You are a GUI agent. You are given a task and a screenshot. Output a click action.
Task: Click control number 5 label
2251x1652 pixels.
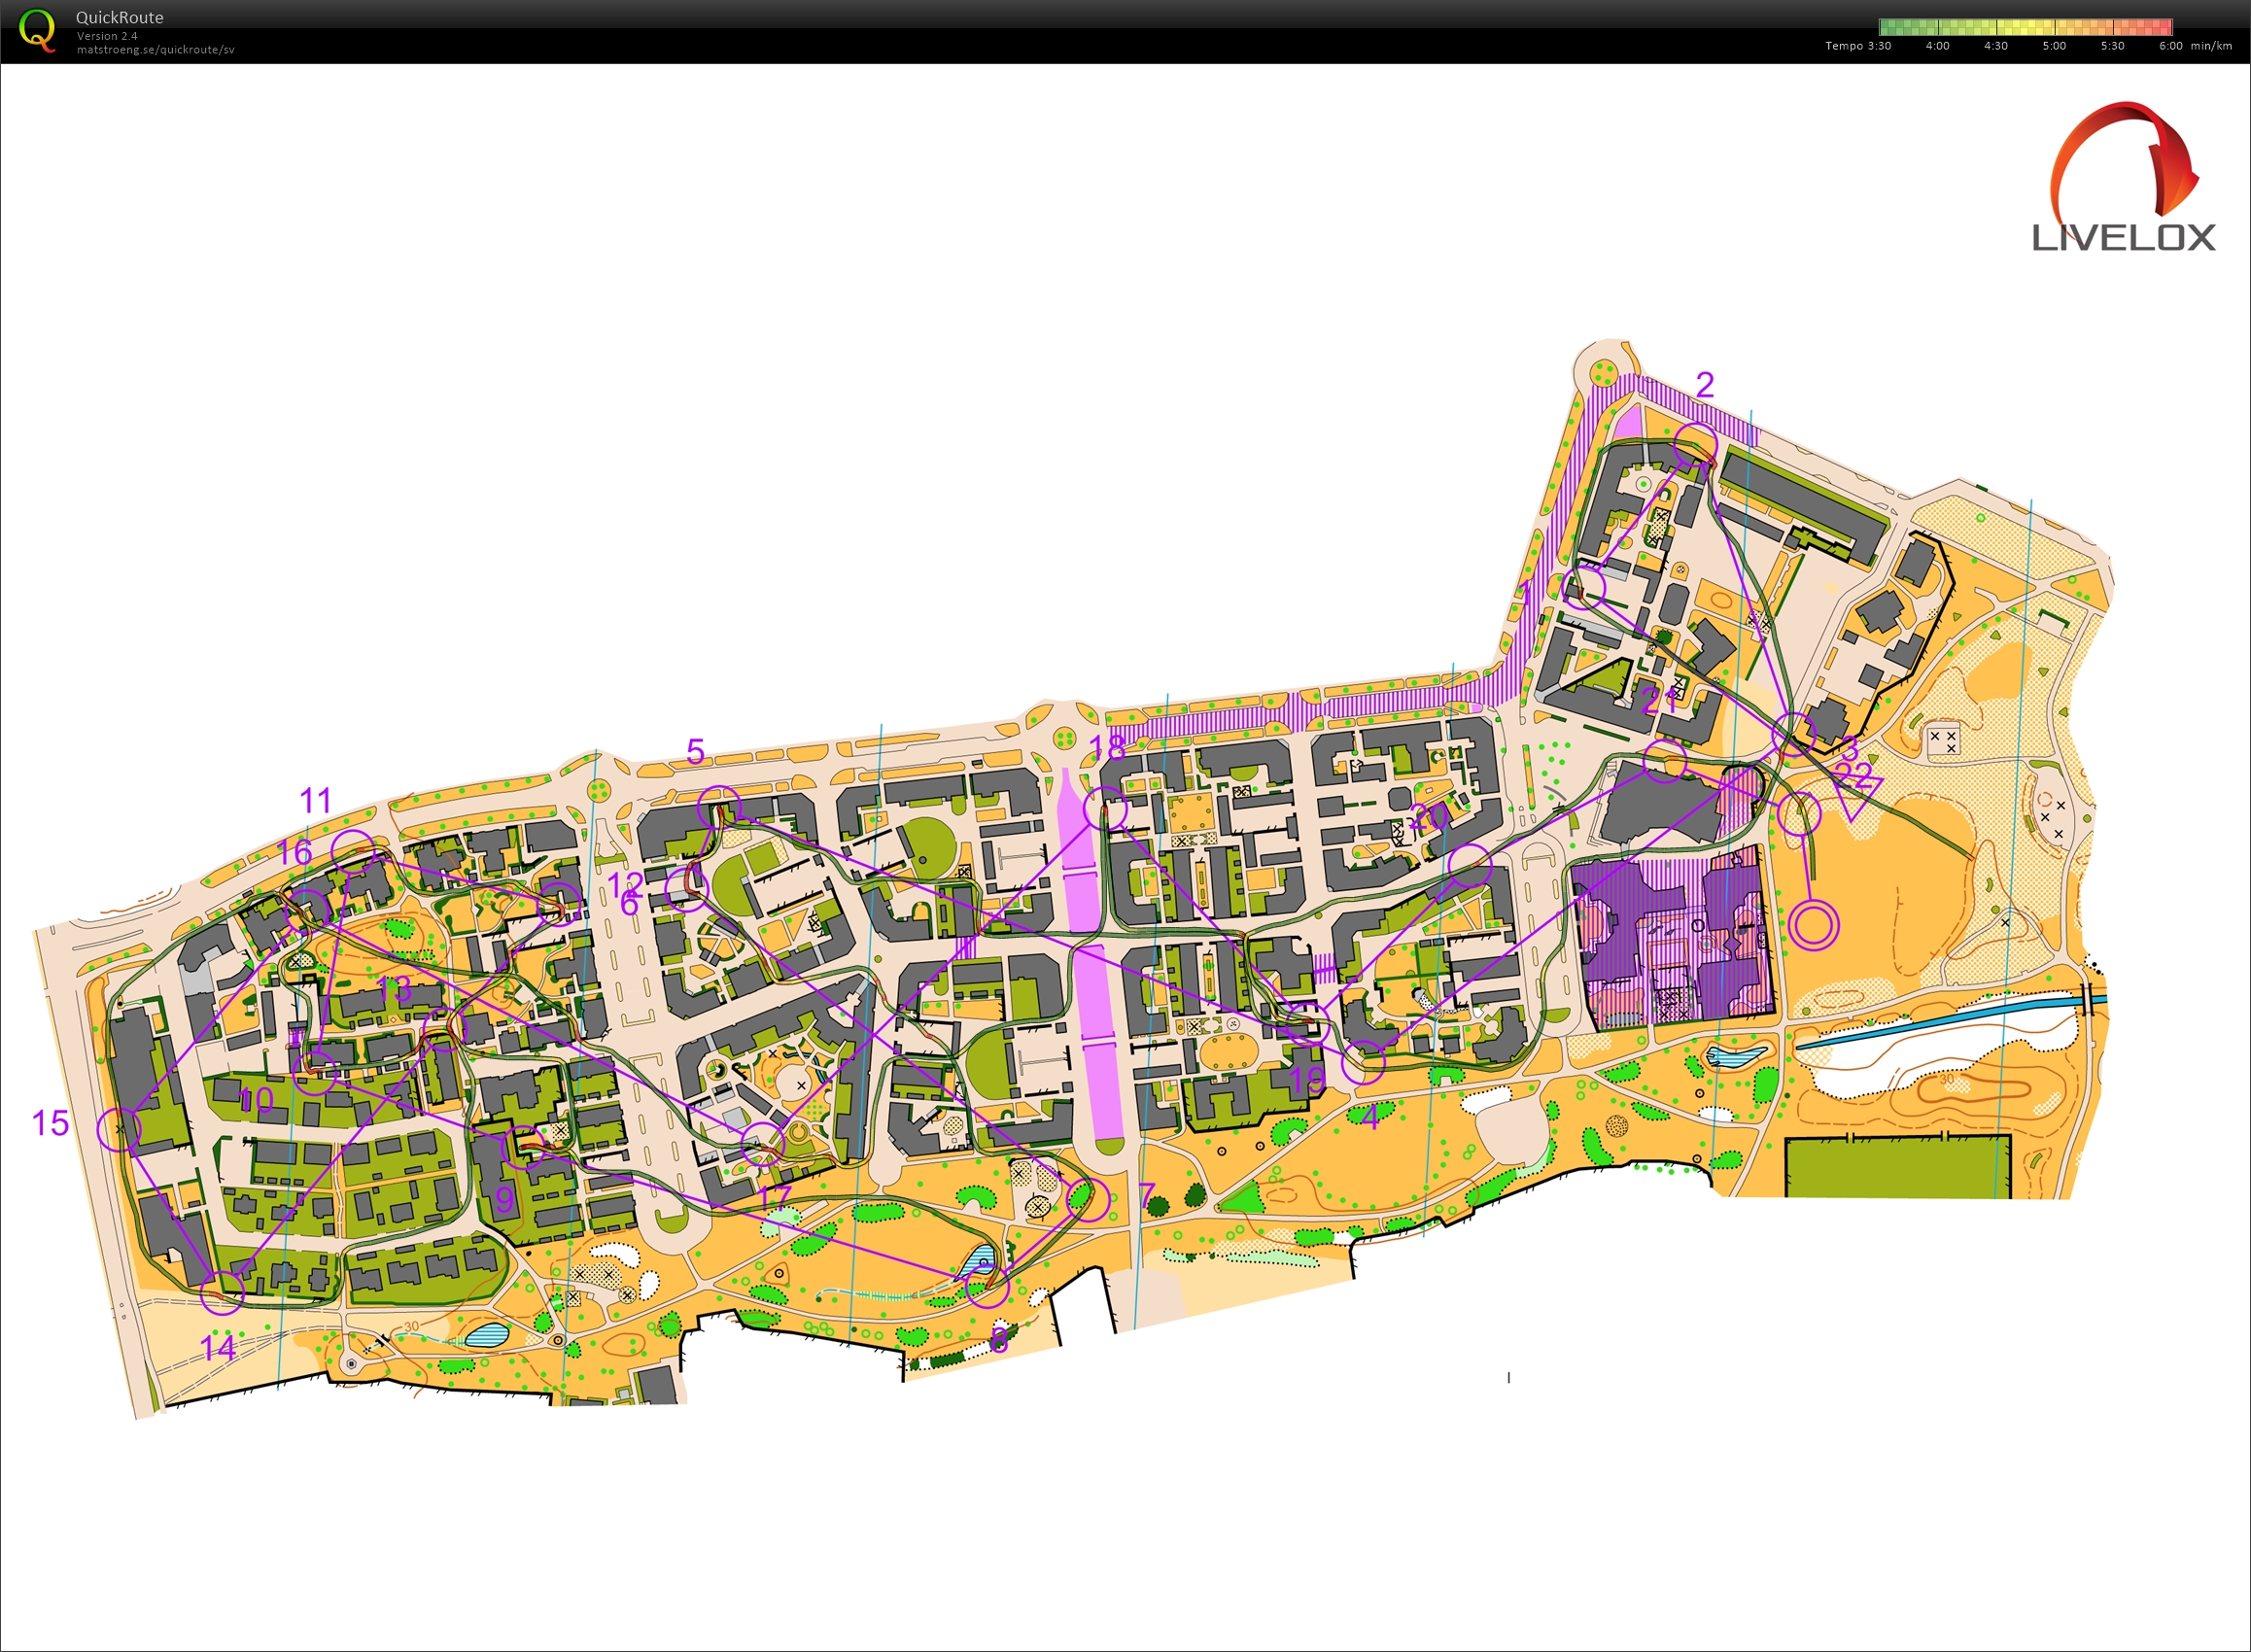(696, 751)
